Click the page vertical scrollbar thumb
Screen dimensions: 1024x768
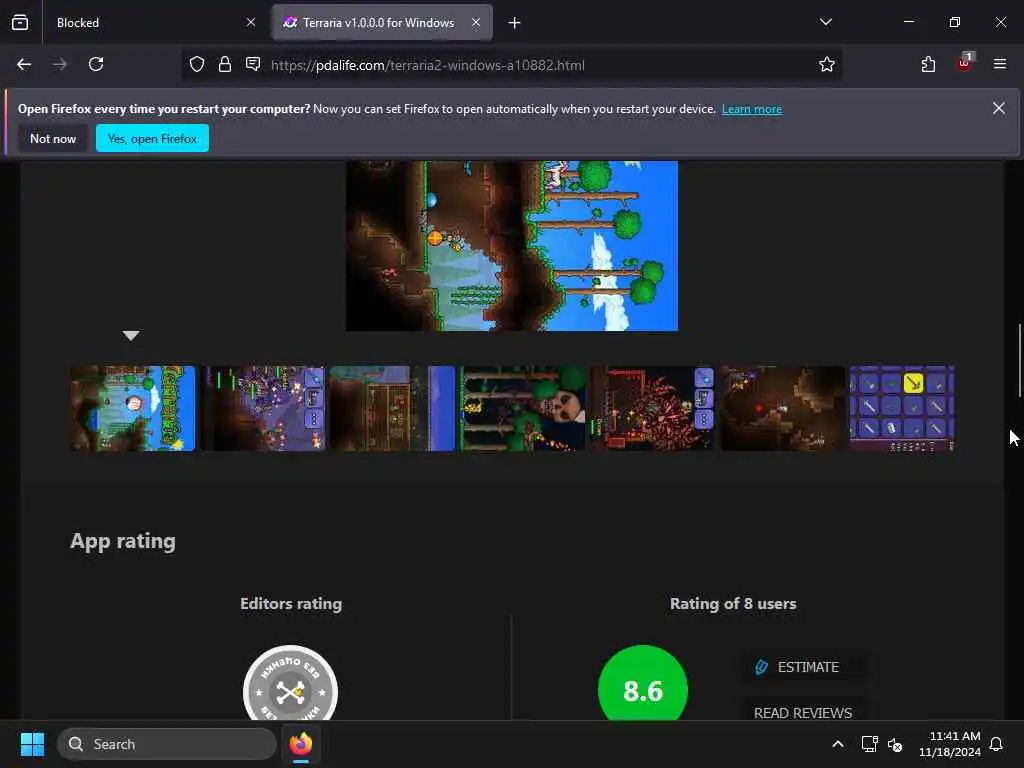tap(1019, 360)
